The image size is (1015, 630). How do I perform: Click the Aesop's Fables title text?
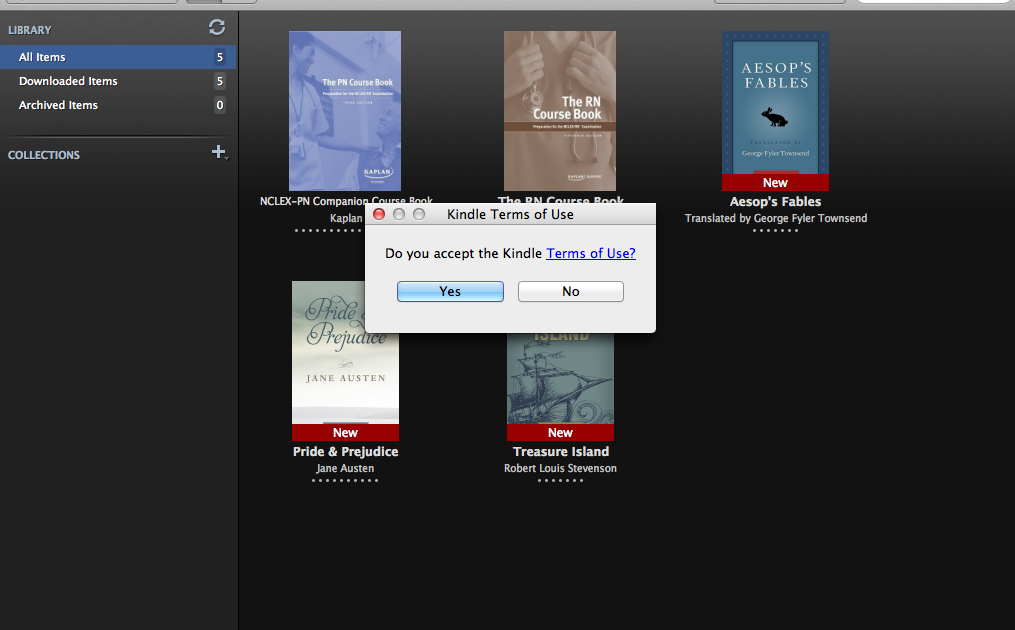(x=775, y=202)
